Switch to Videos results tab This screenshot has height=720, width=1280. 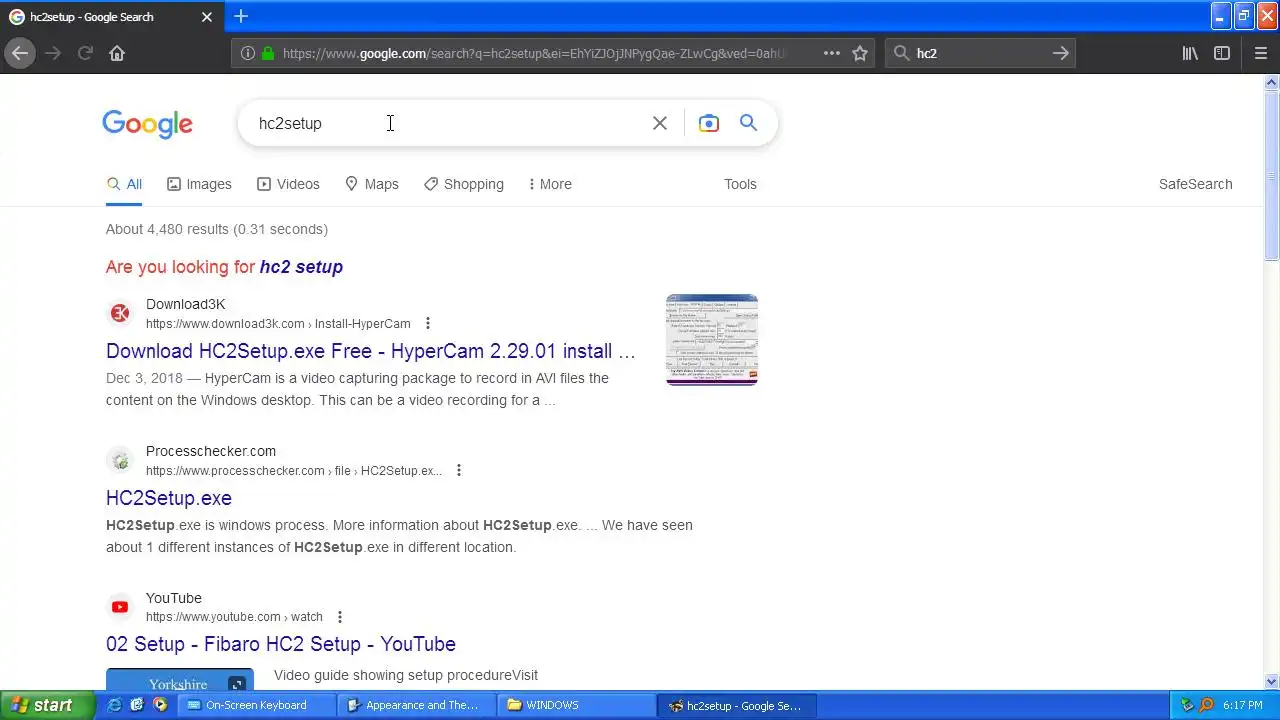pos(288,184)
